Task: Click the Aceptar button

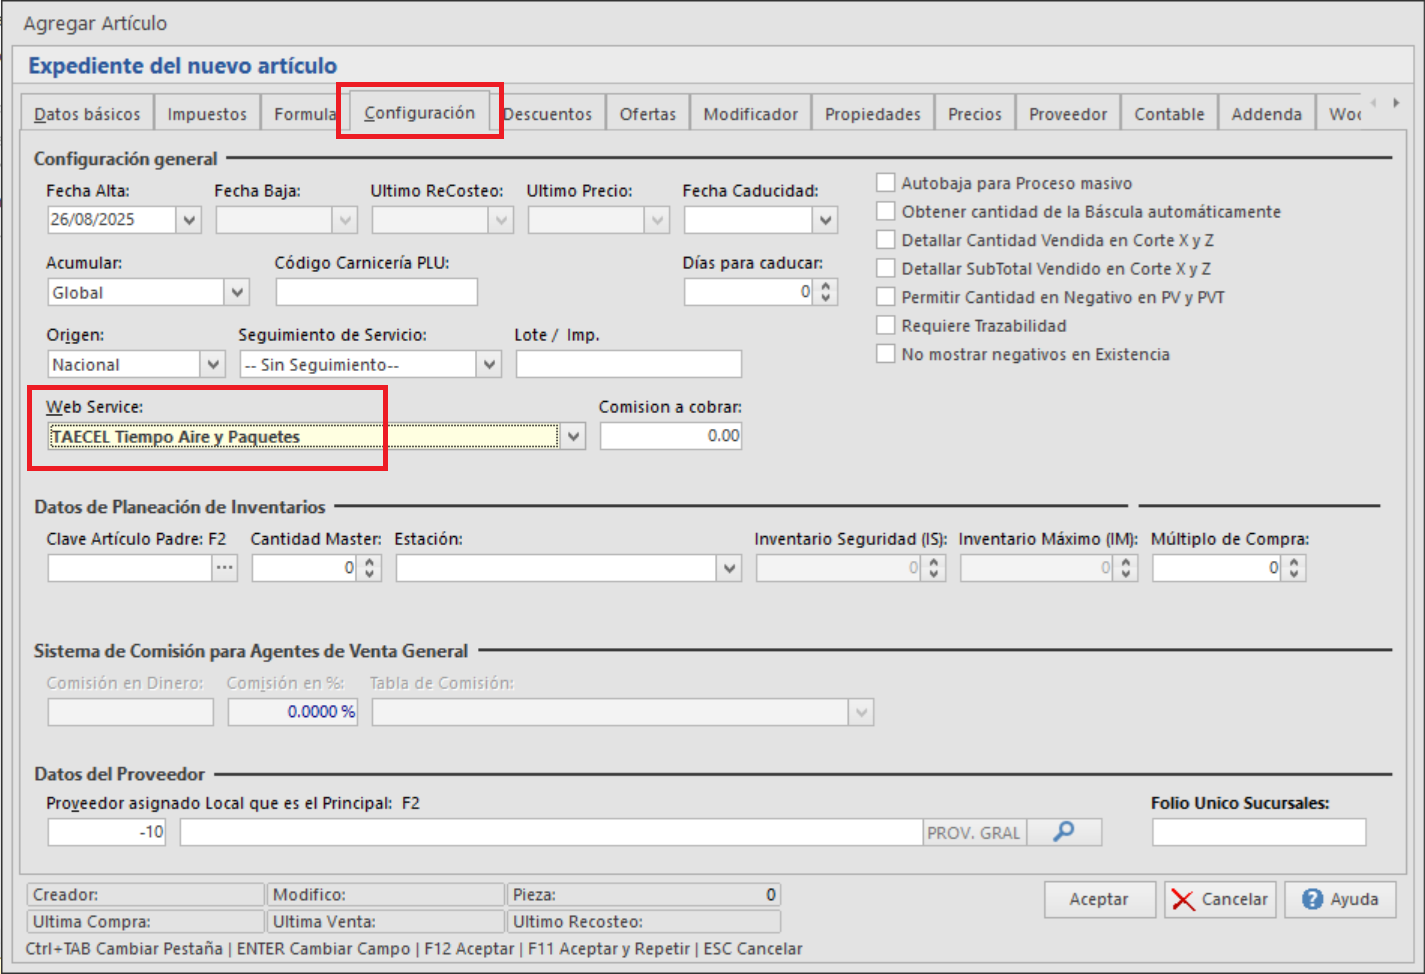Action: pos(1099,899)
